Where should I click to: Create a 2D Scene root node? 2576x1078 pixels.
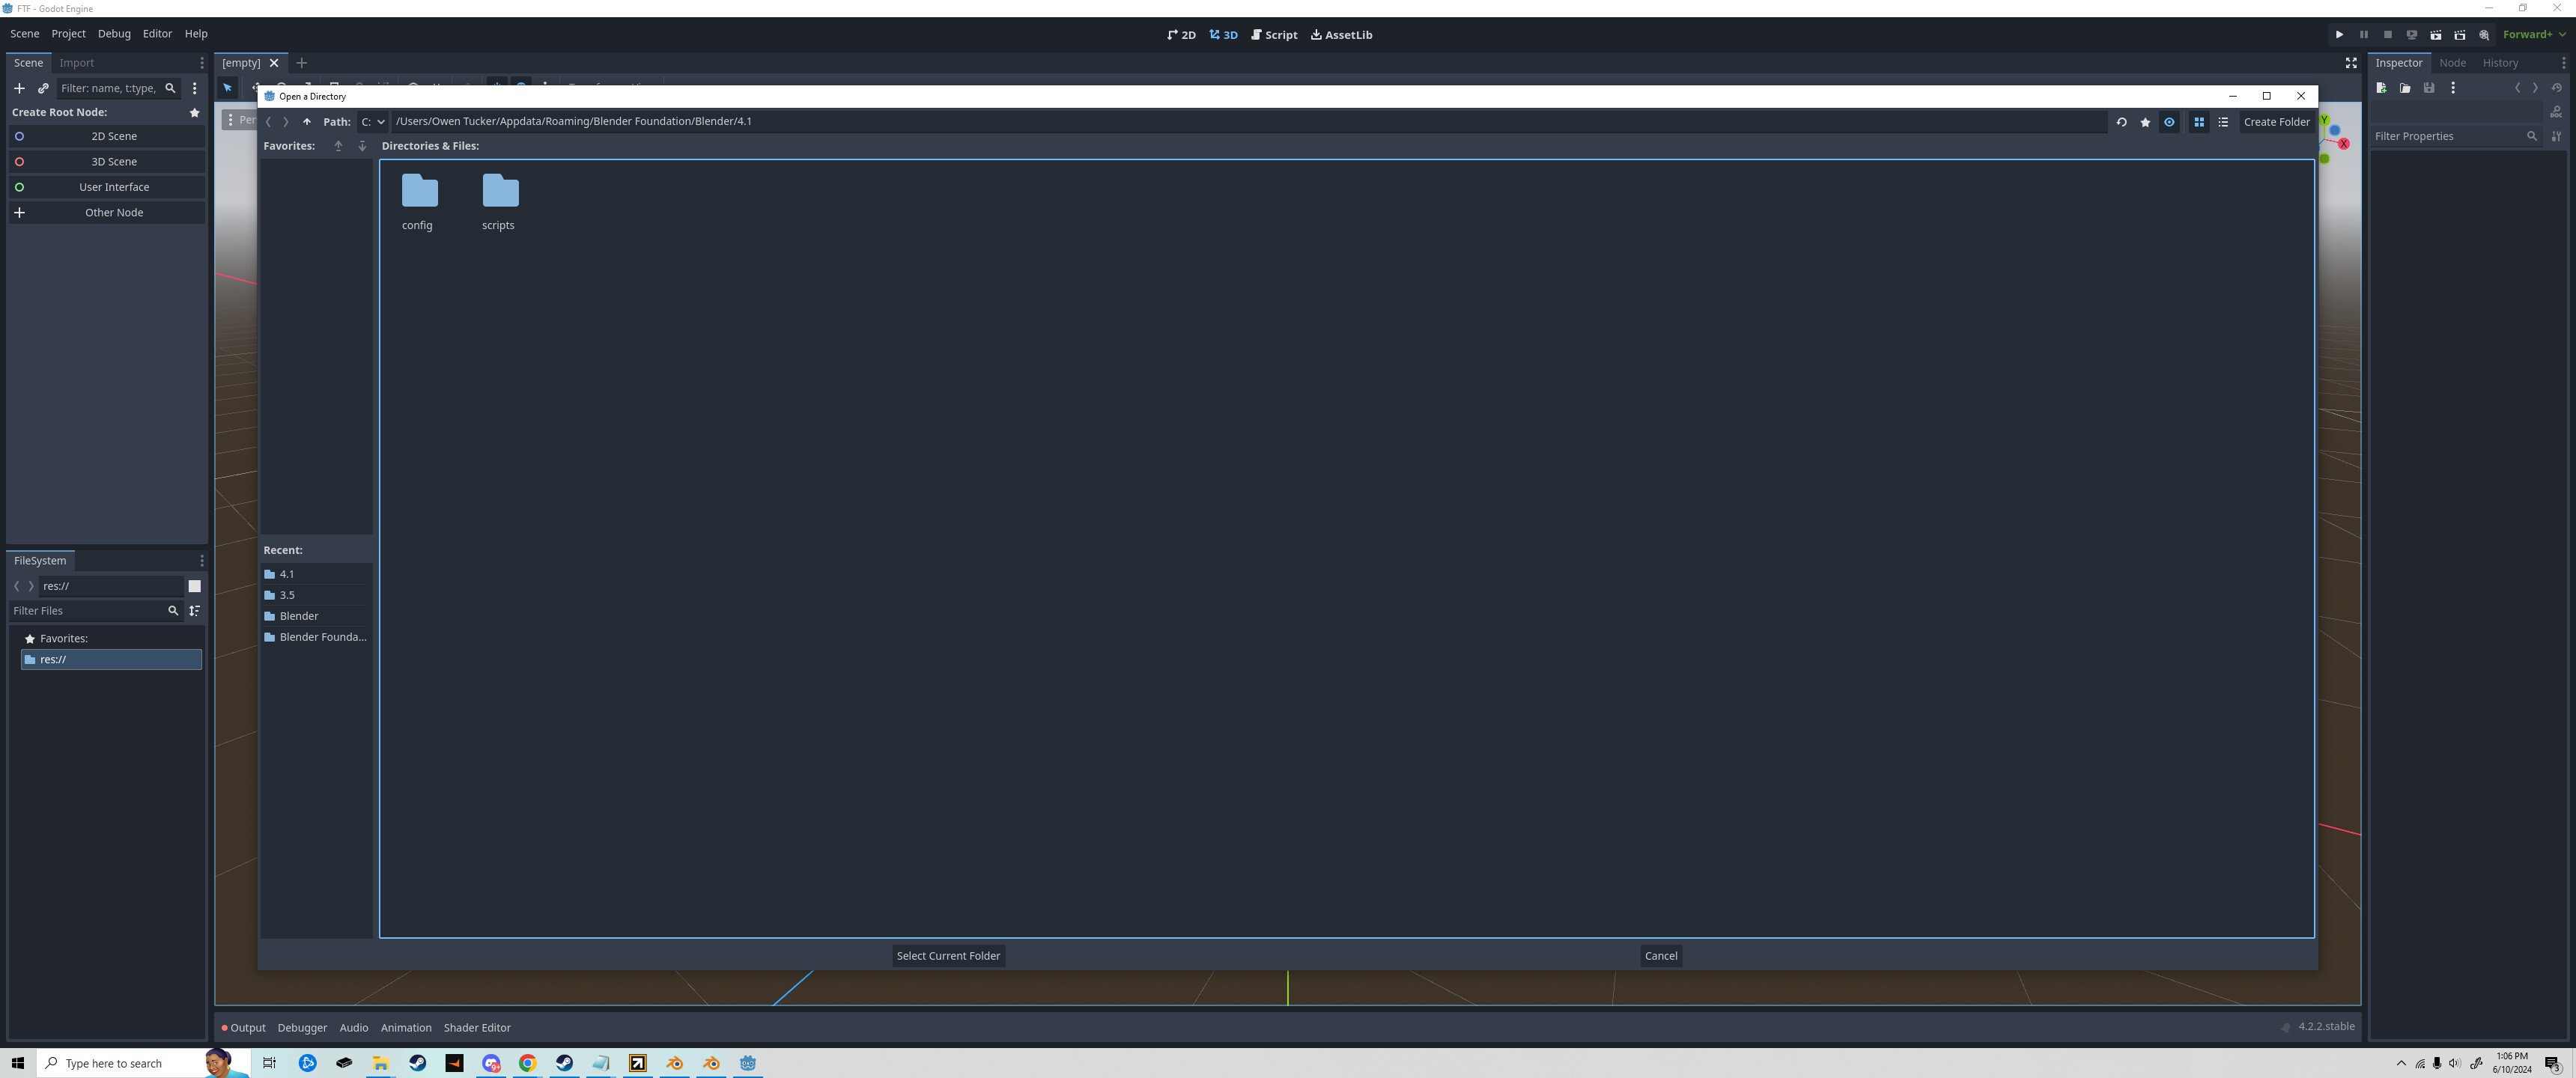coord(107,136)
